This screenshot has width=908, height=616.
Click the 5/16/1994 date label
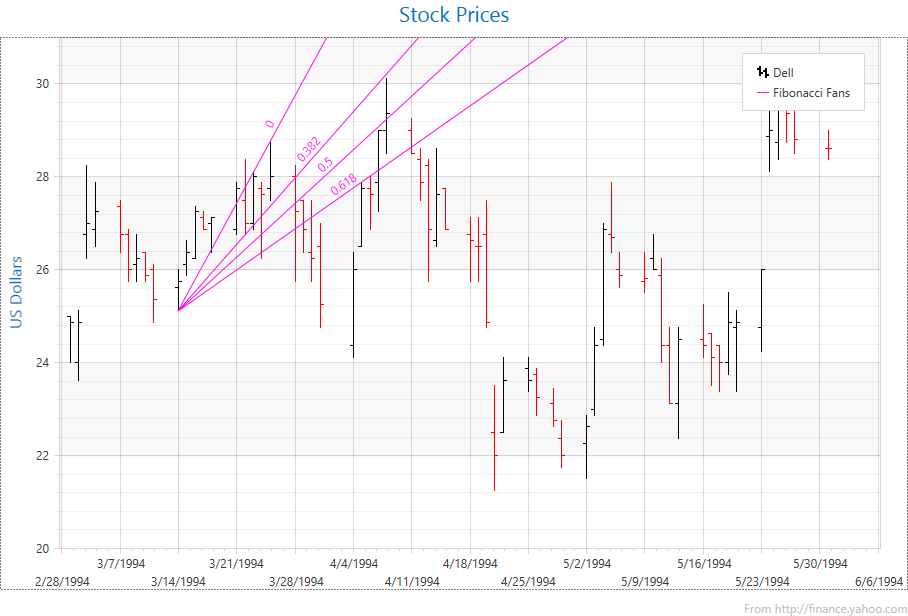point(704,563)
